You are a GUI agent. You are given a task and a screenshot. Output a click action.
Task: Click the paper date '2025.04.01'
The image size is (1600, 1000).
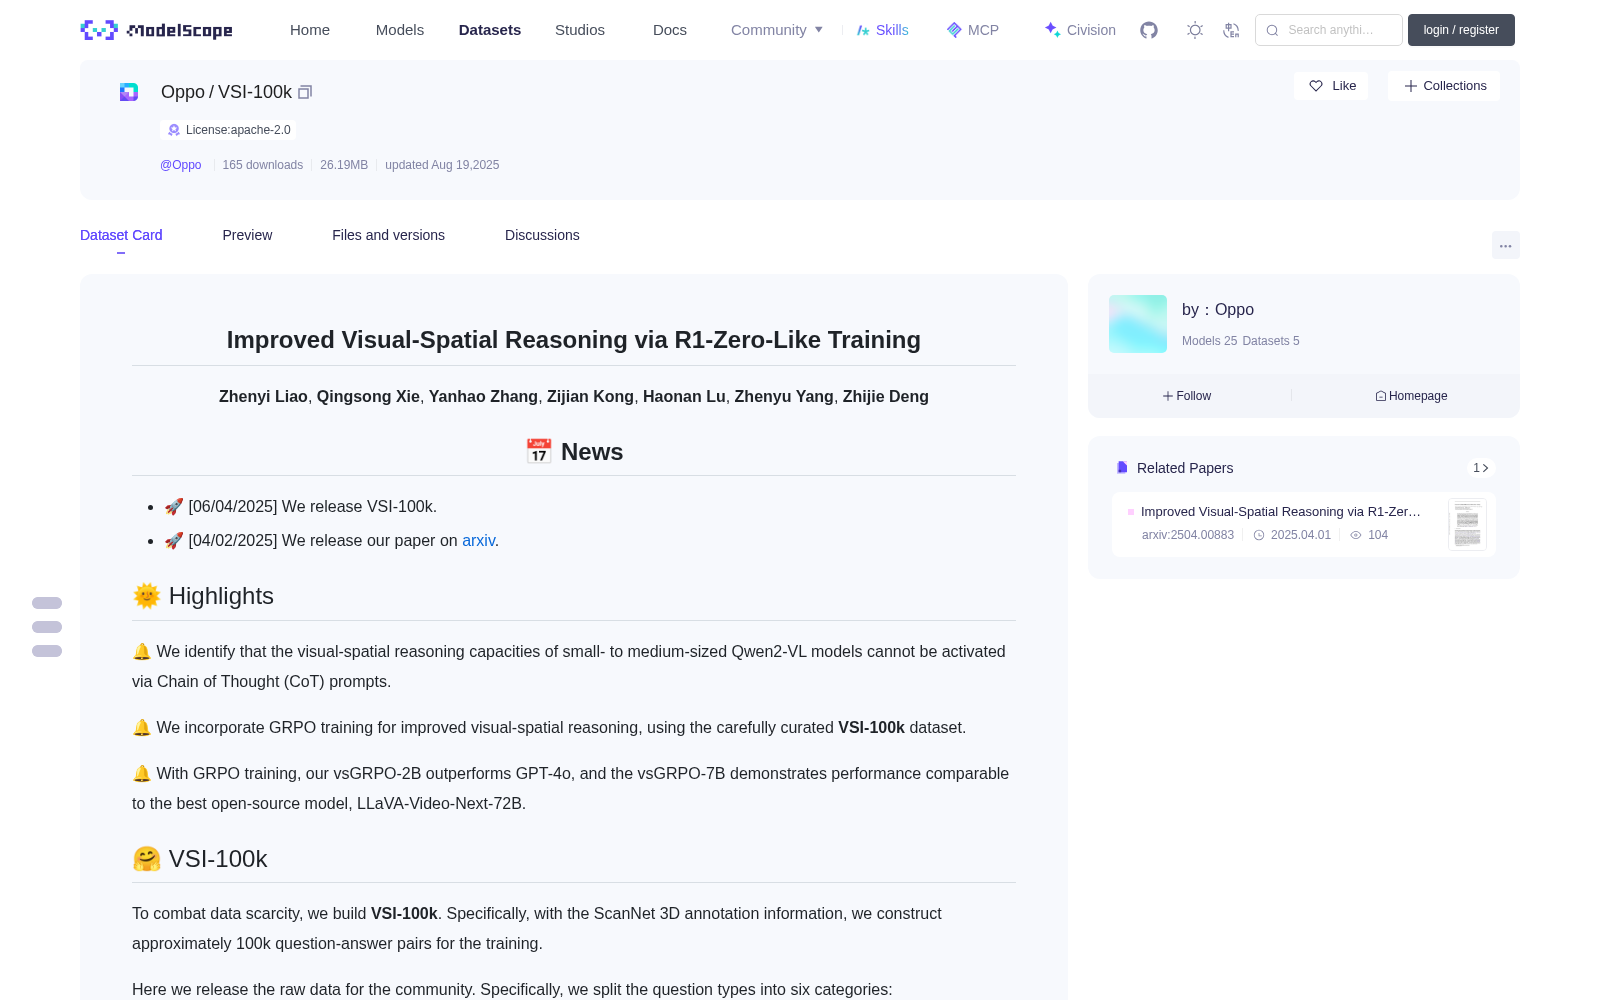click(x=1301, y=535)
